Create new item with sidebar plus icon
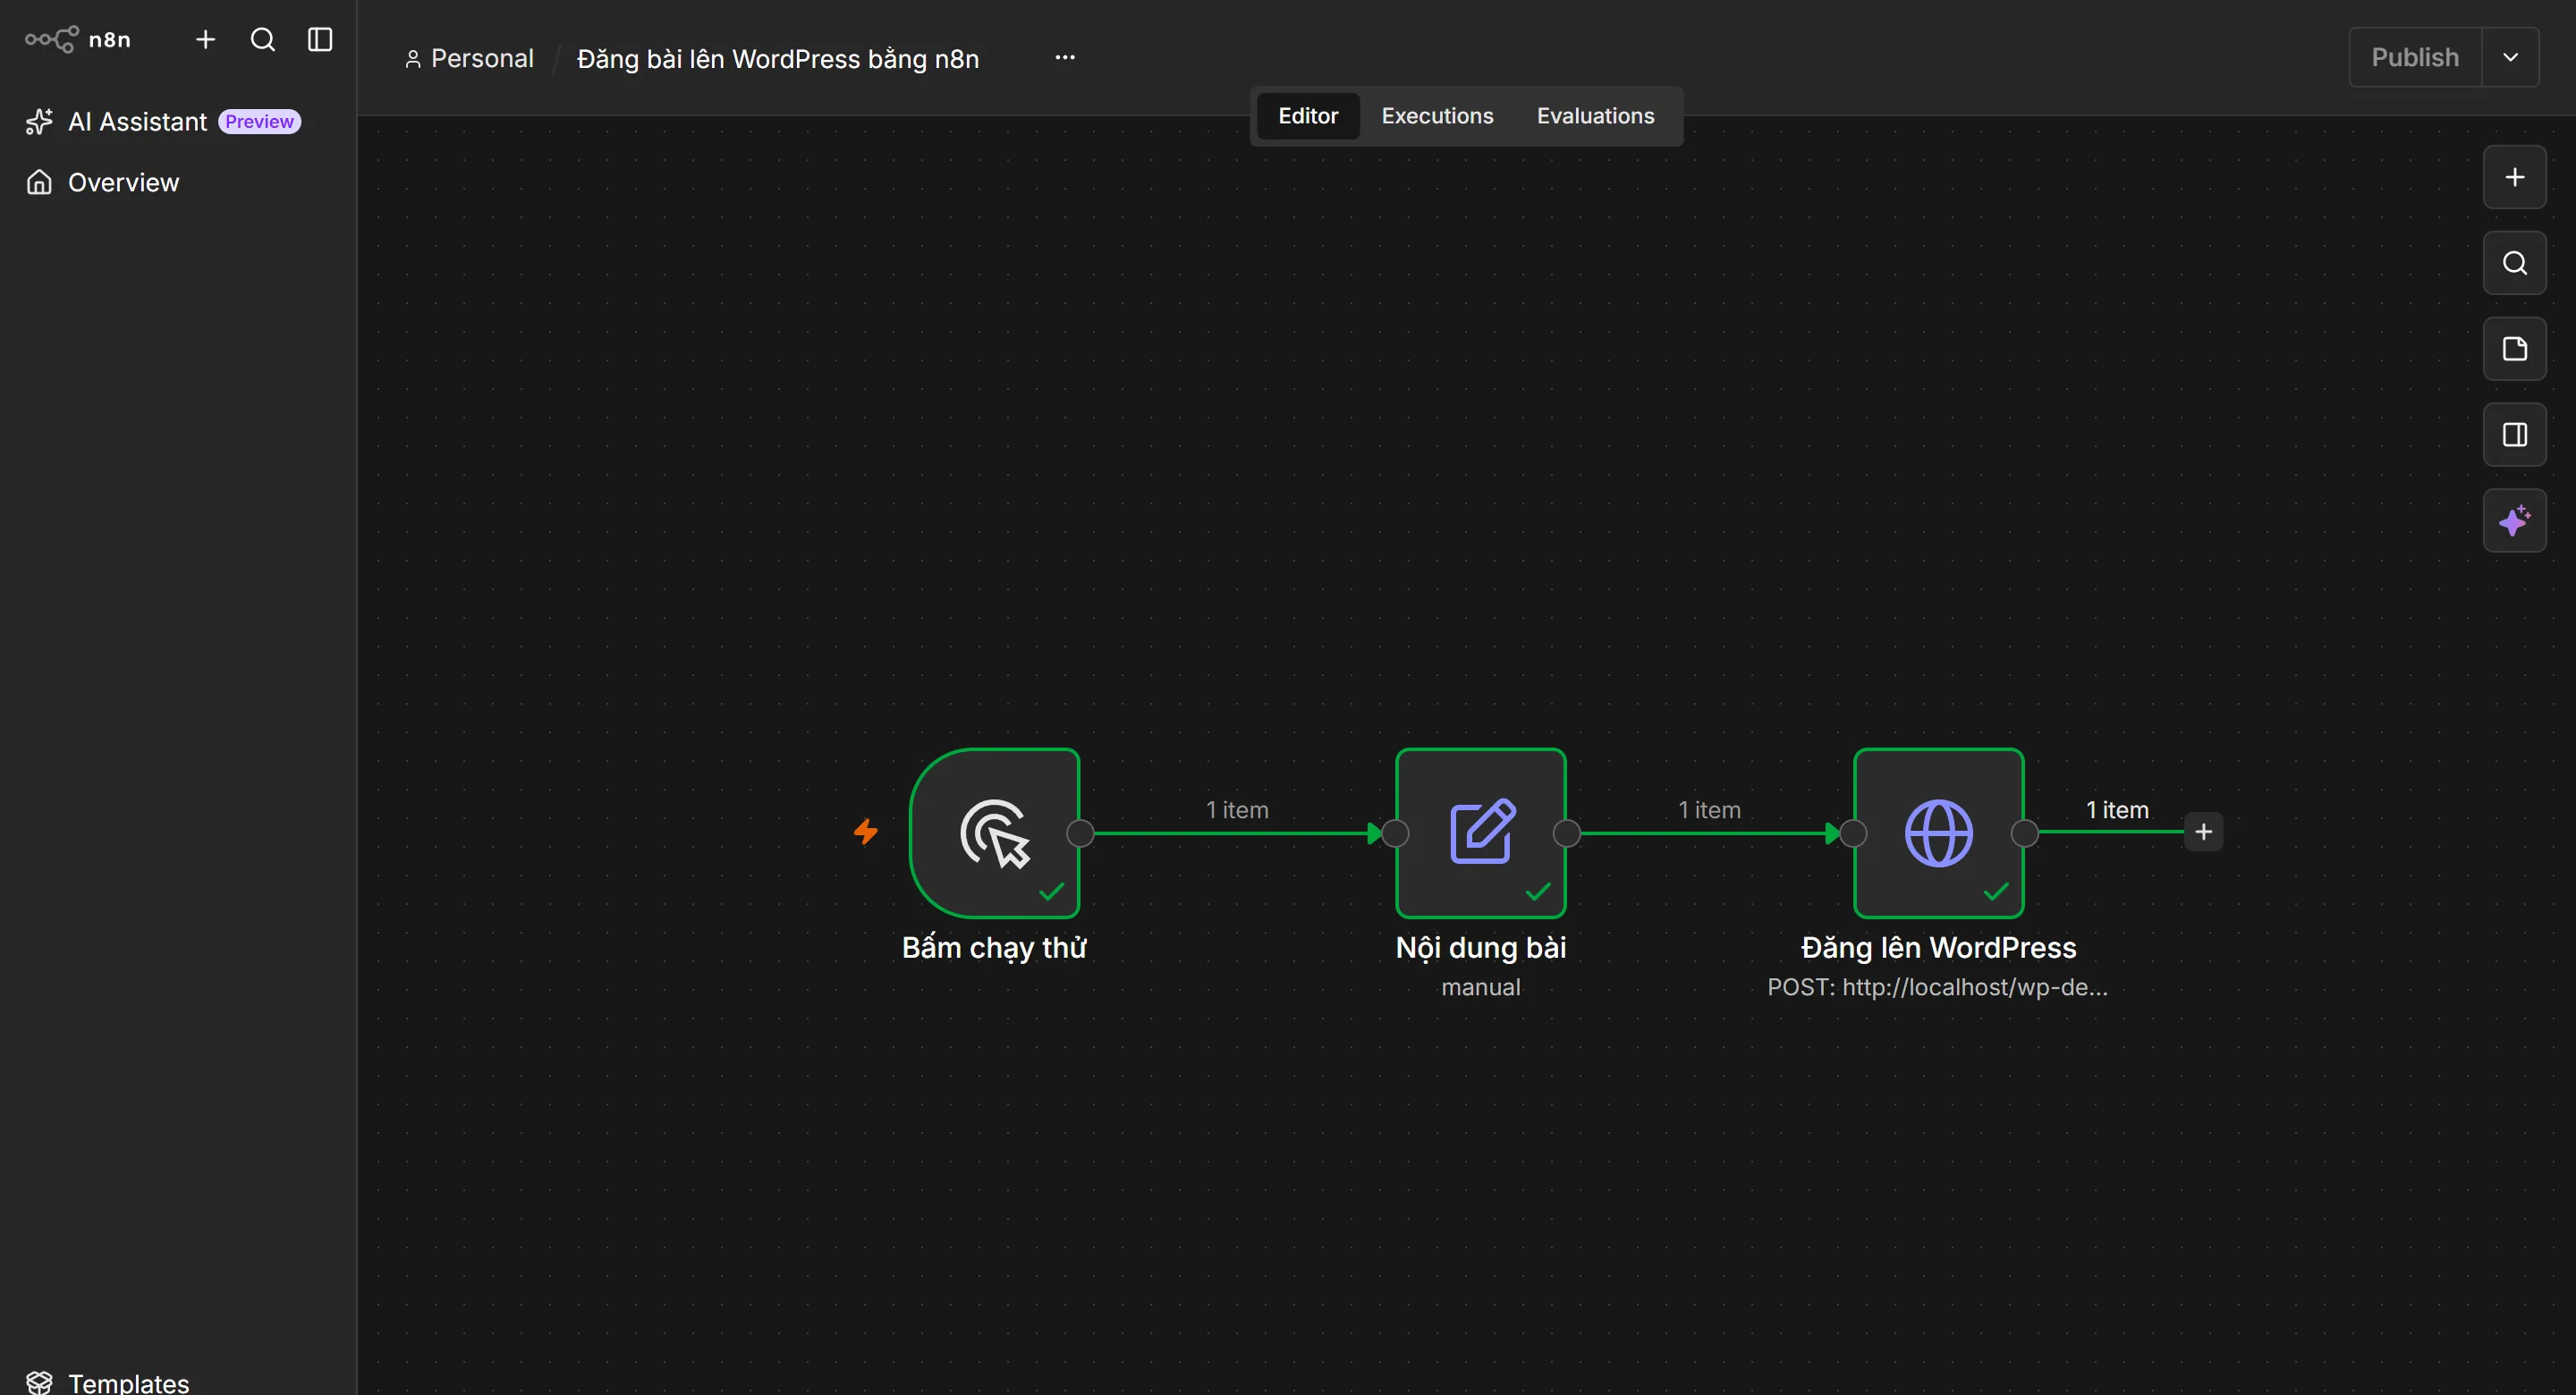Screen dimensions: 2576x1395 tap(205, 40)
